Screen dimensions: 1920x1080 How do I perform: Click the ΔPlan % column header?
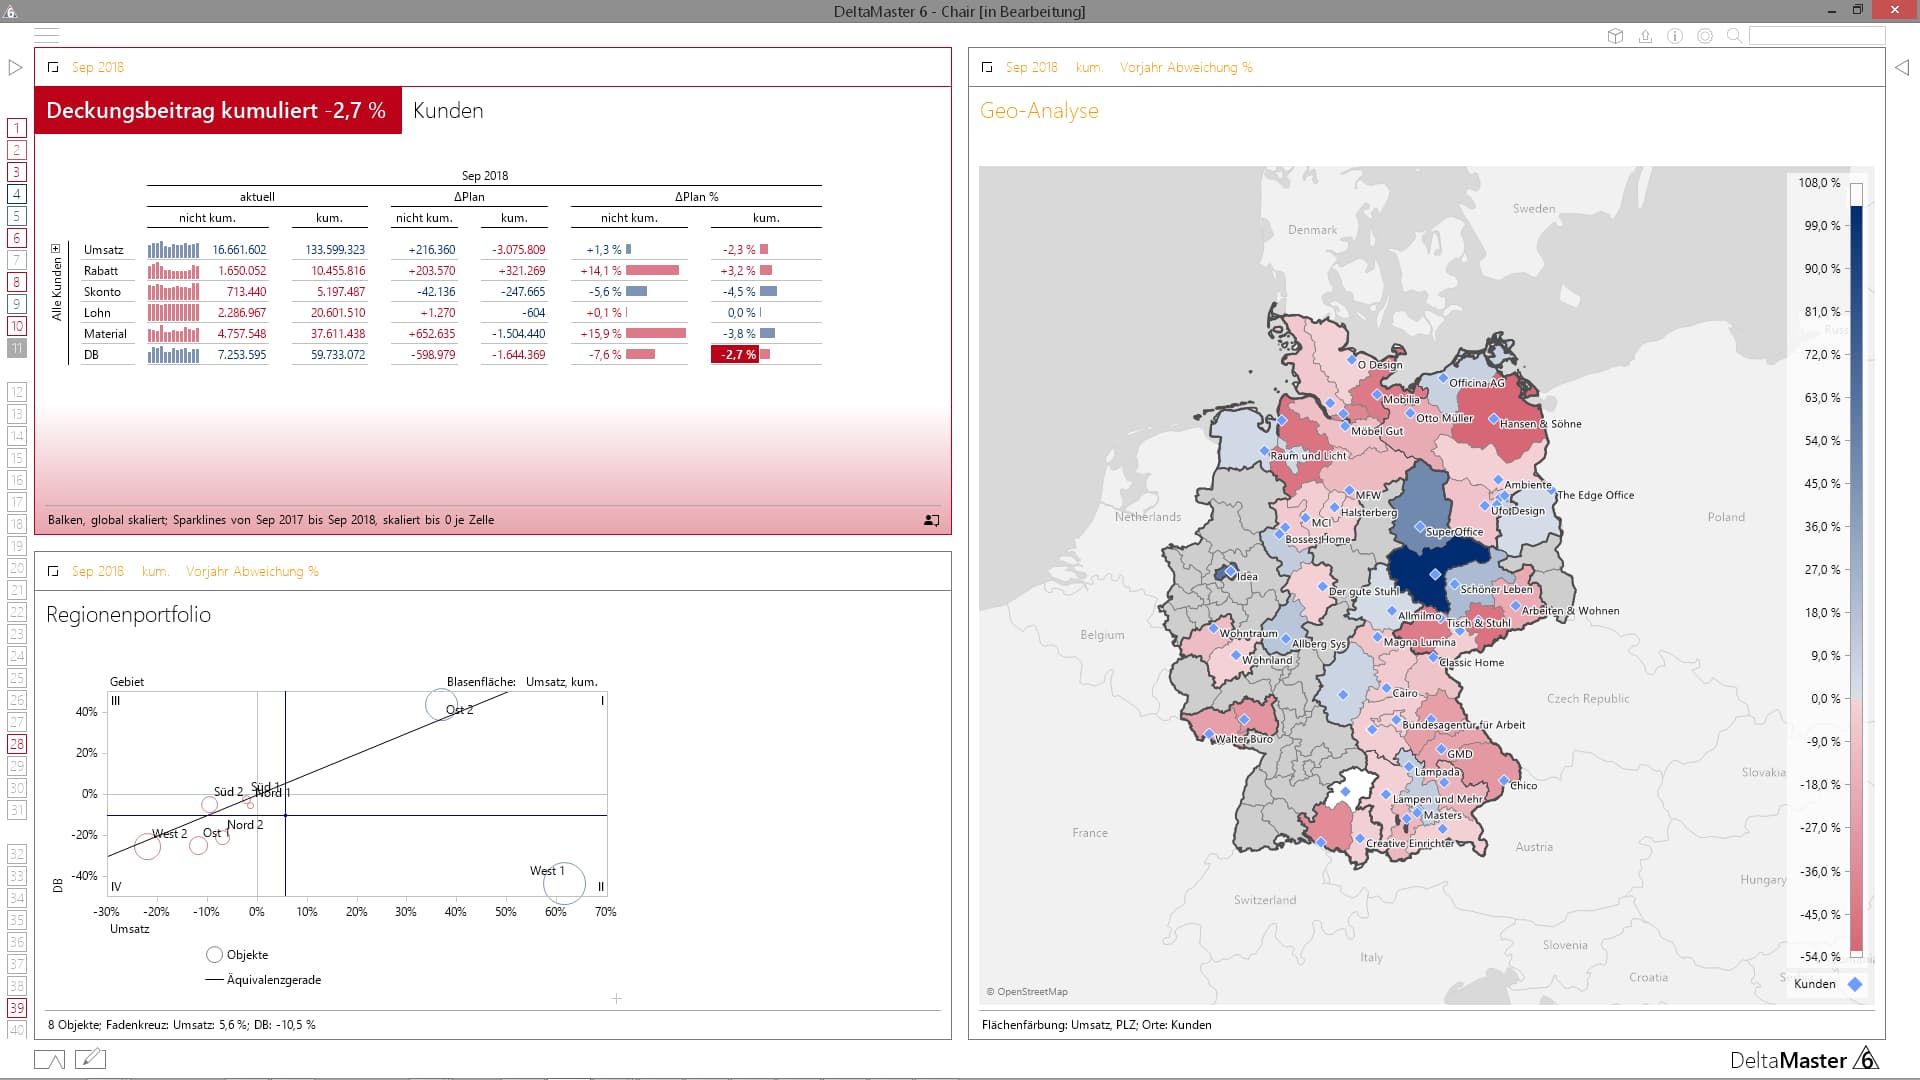point(696,197)
